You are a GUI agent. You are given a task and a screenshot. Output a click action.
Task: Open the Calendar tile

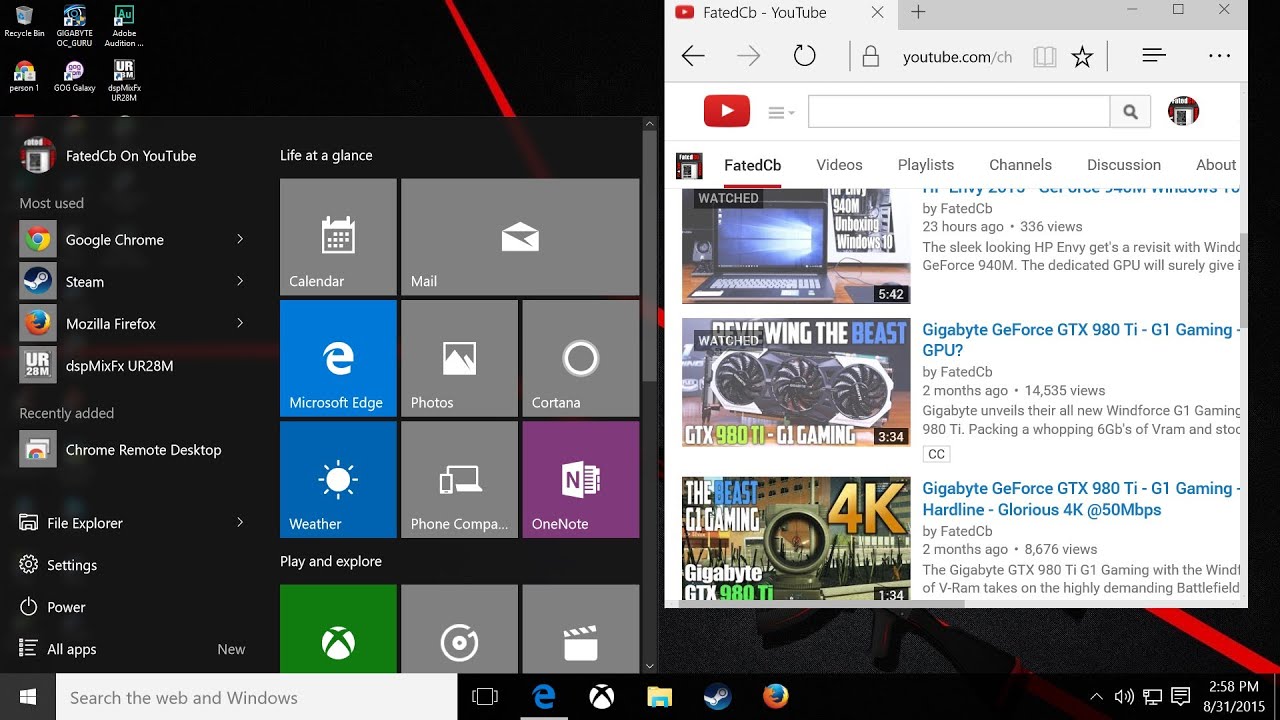[338, 237]
